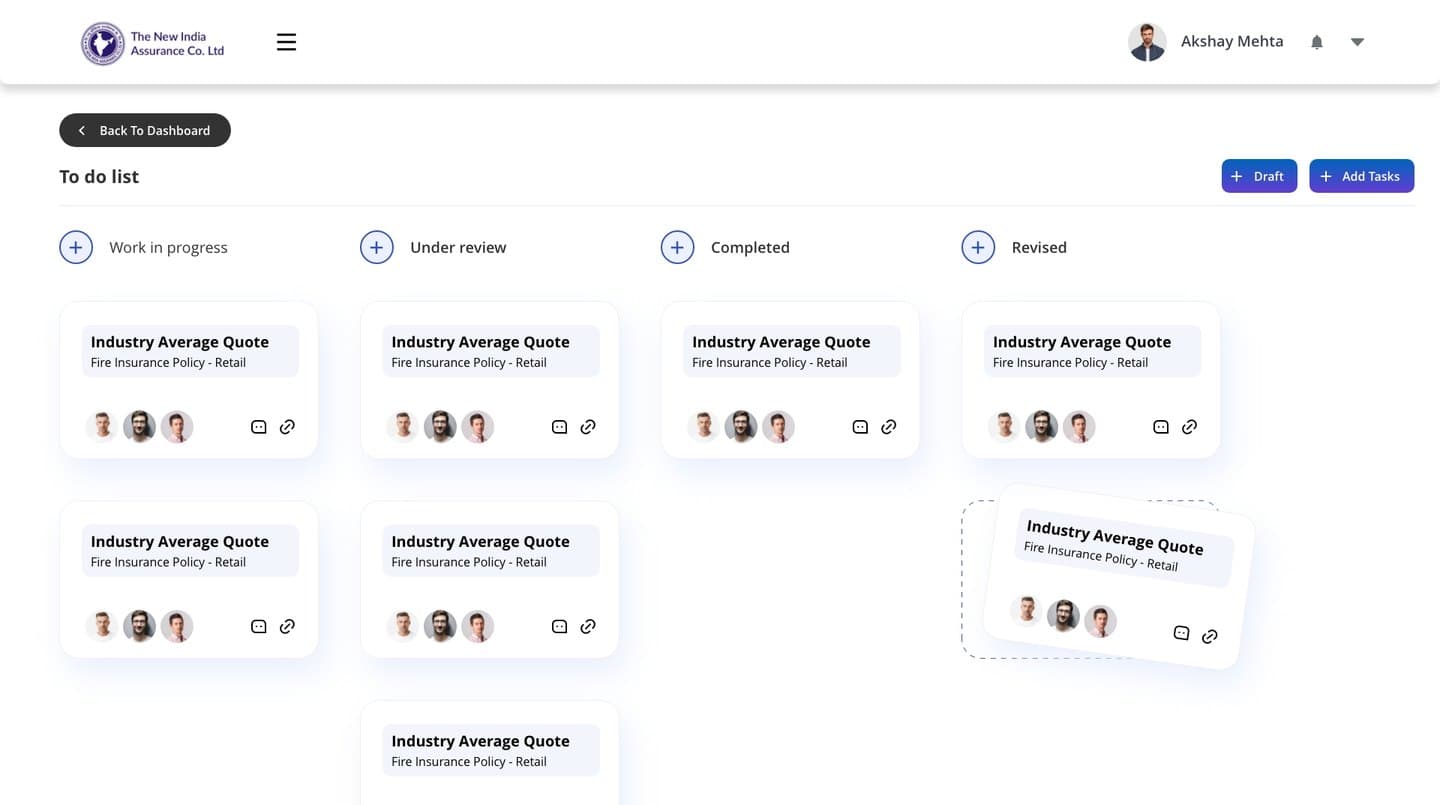Click link icon on second Work in progress card
Image resolution: width=1440 pixels, height=805 pixels.
(x=287, y=626)
